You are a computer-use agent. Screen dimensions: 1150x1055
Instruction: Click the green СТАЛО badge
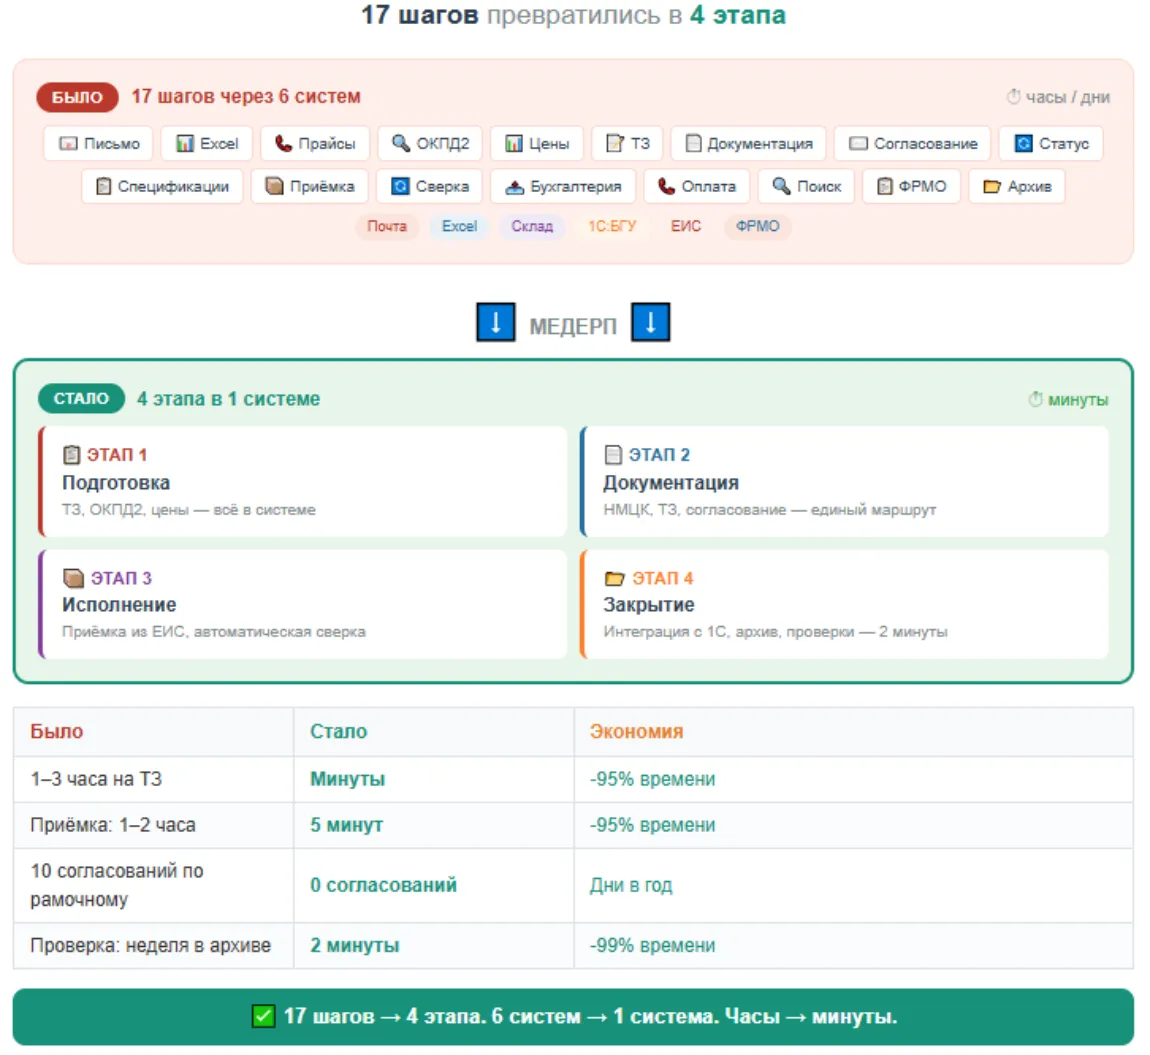(x=81, y=398)
